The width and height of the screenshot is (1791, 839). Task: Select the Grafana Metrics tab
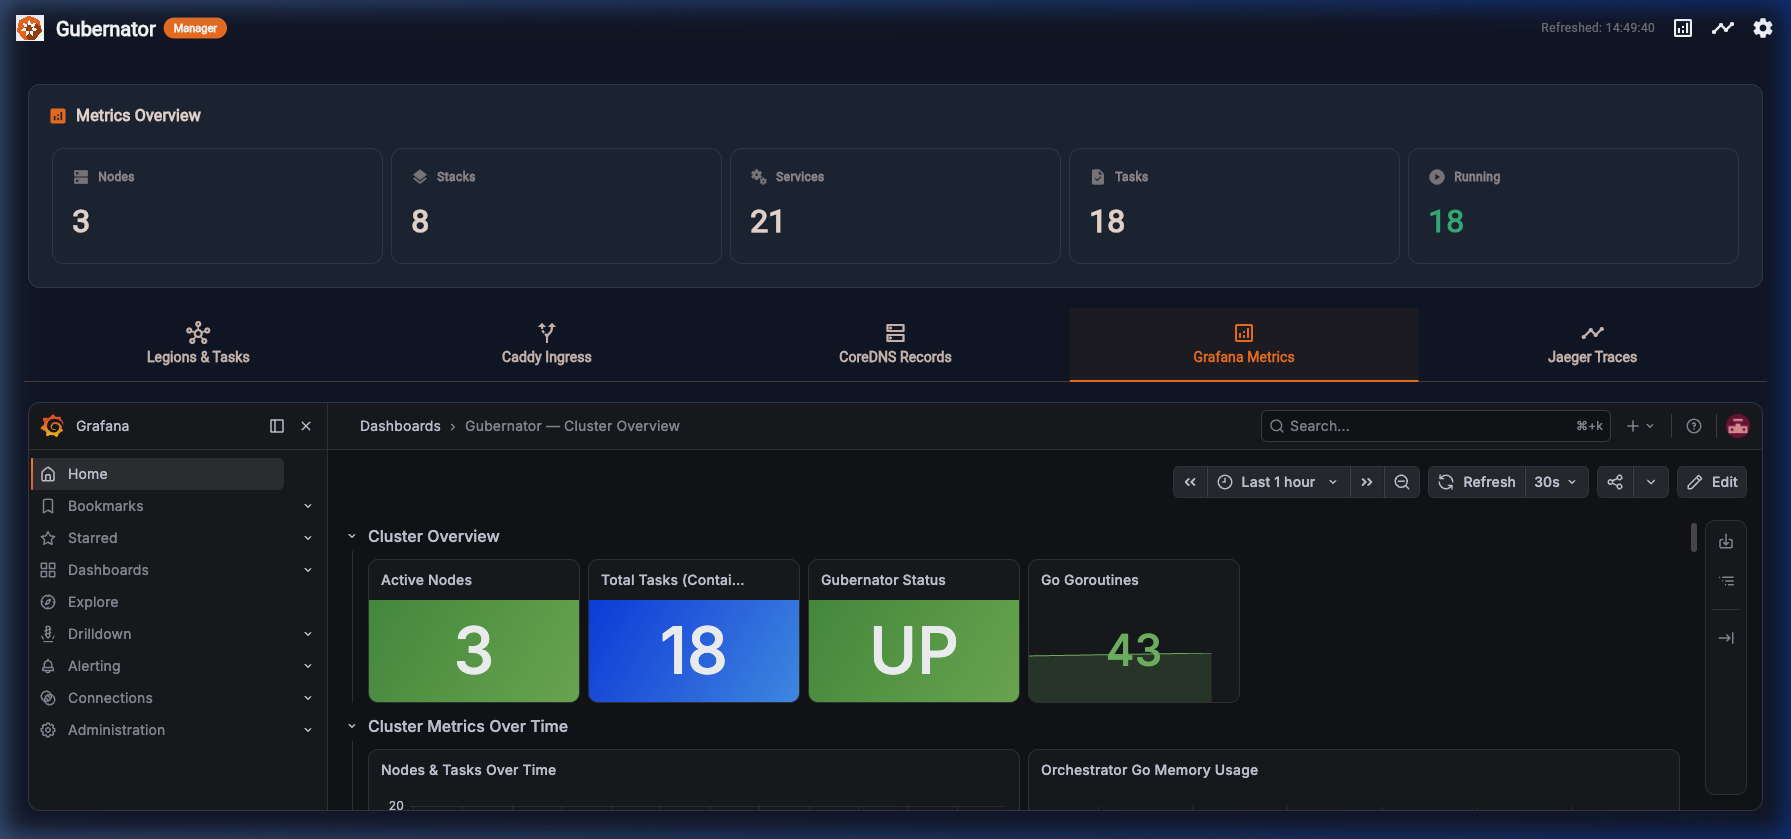pos(1244,345)
